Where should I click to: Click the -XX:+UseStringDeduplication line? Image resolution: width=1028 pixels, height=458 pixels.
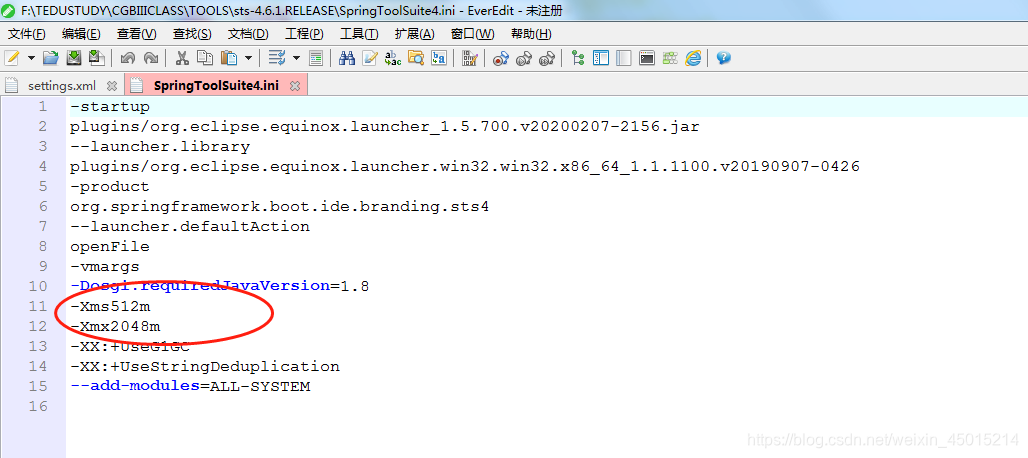205,366
